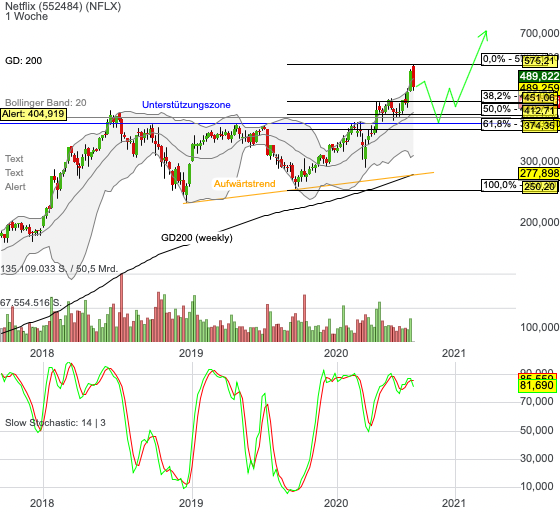Click the '2021' label on the lower time axis

click(454, 503)
